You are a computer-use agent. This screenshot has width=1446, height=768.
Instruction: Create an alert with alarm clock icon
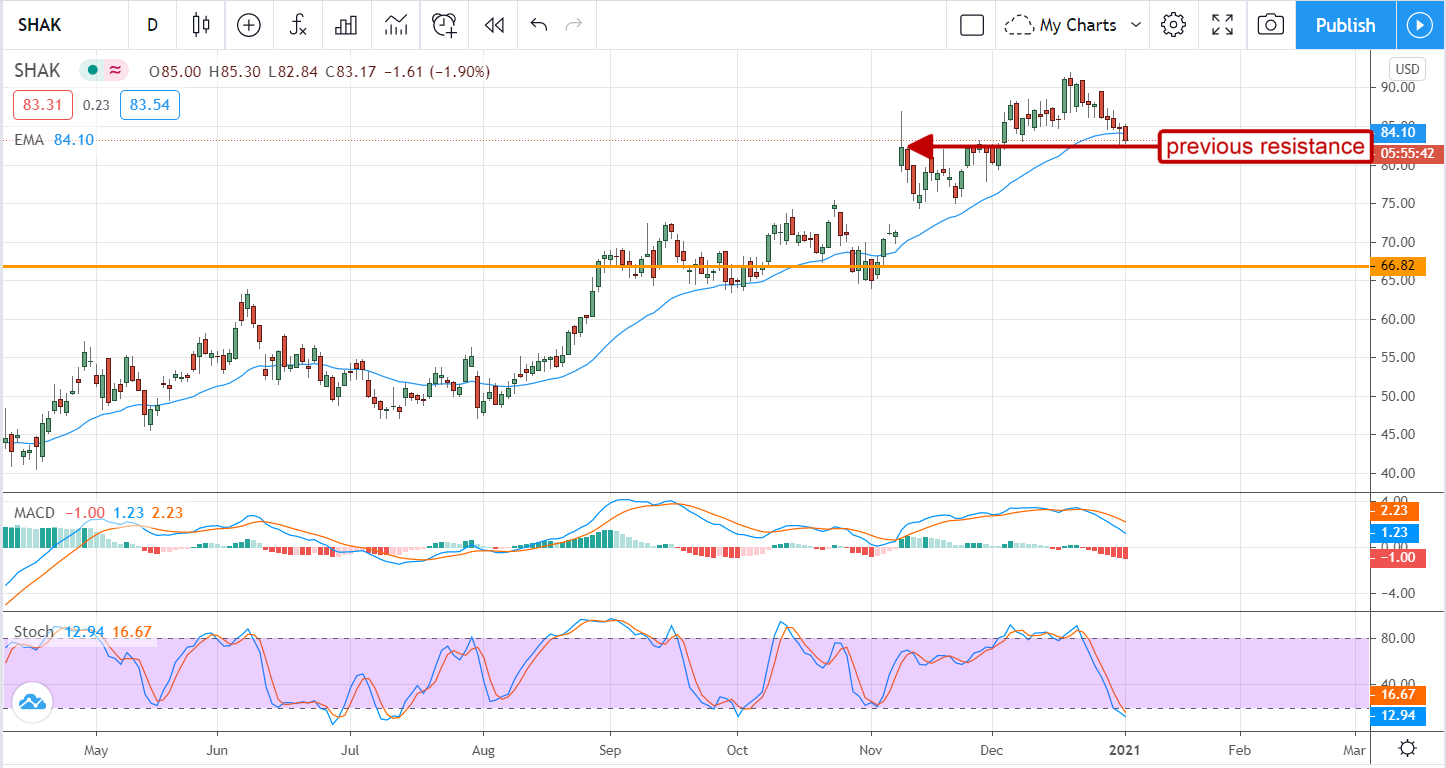pos(445,25)
